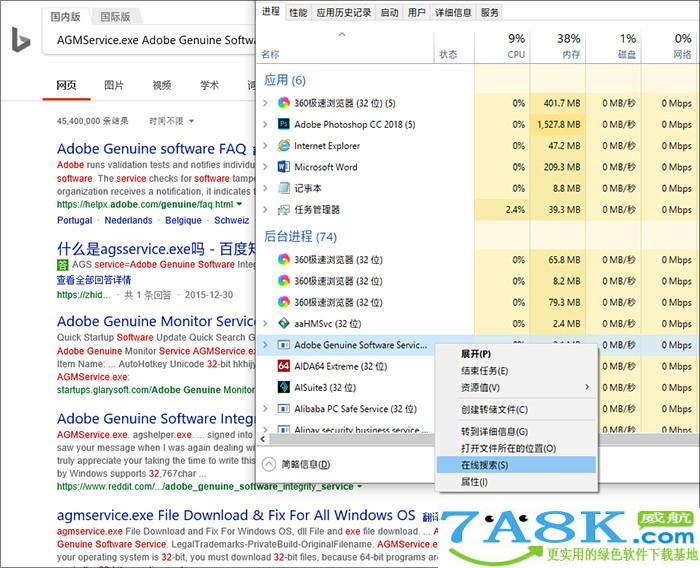
Task: Expand the 记事本 process row
Action: point(266,188)
